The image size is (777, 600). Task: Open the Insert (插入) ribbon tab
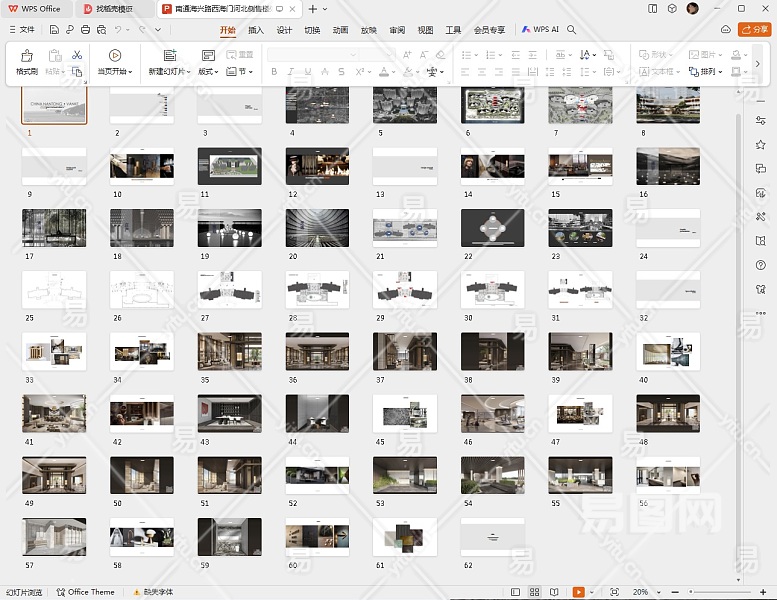point(256,30)
